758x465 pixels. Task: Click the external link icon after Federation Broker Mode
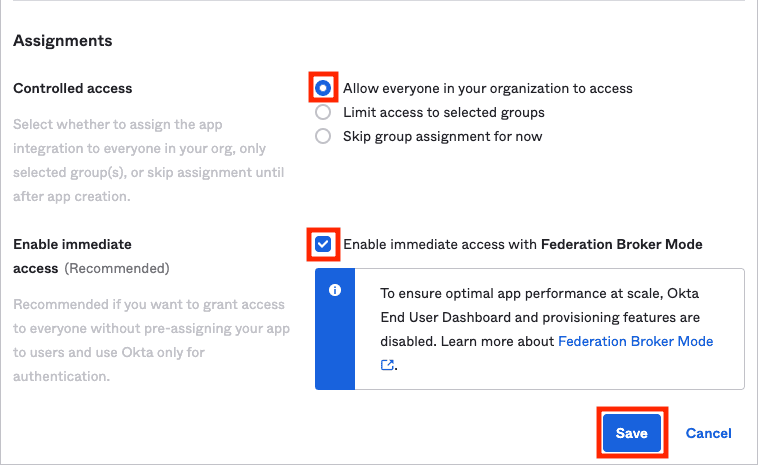click(x=387, y=365)
